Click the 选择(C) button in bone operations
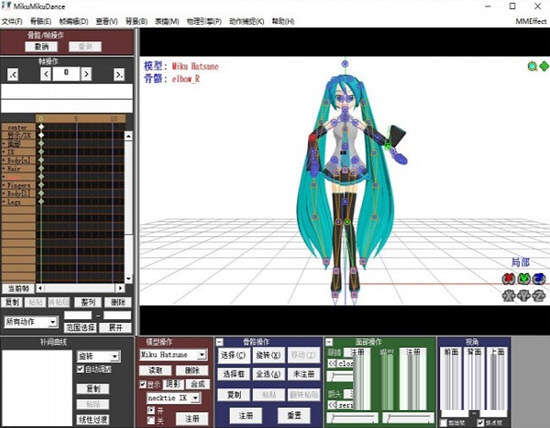550x428 pixels. coord(233,355)
